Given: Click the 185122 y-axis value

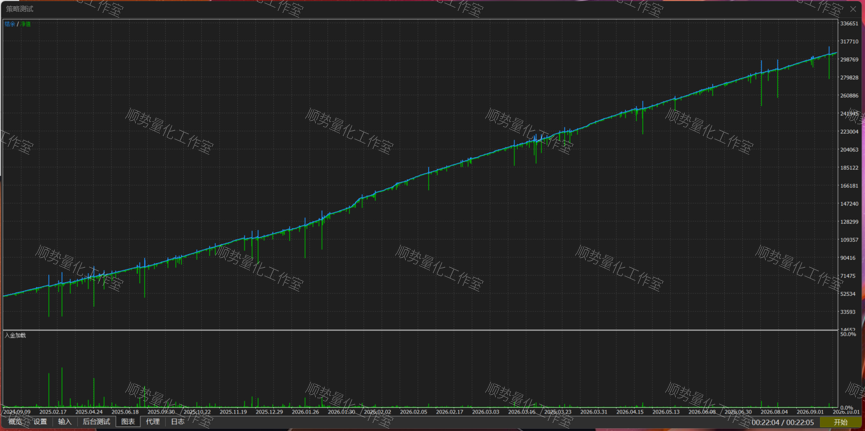Looking at the screenshot, I should point(849,168).
